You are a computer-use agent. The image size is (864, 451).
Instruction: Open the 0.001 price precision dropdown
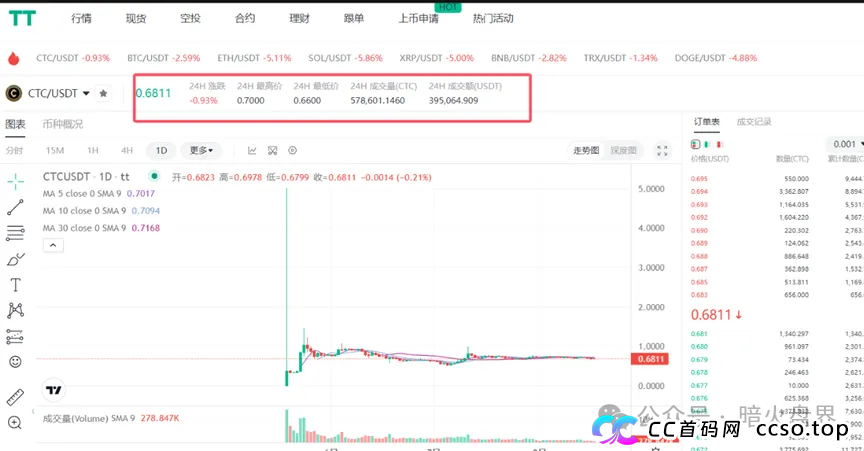click(x=846, y=144)
